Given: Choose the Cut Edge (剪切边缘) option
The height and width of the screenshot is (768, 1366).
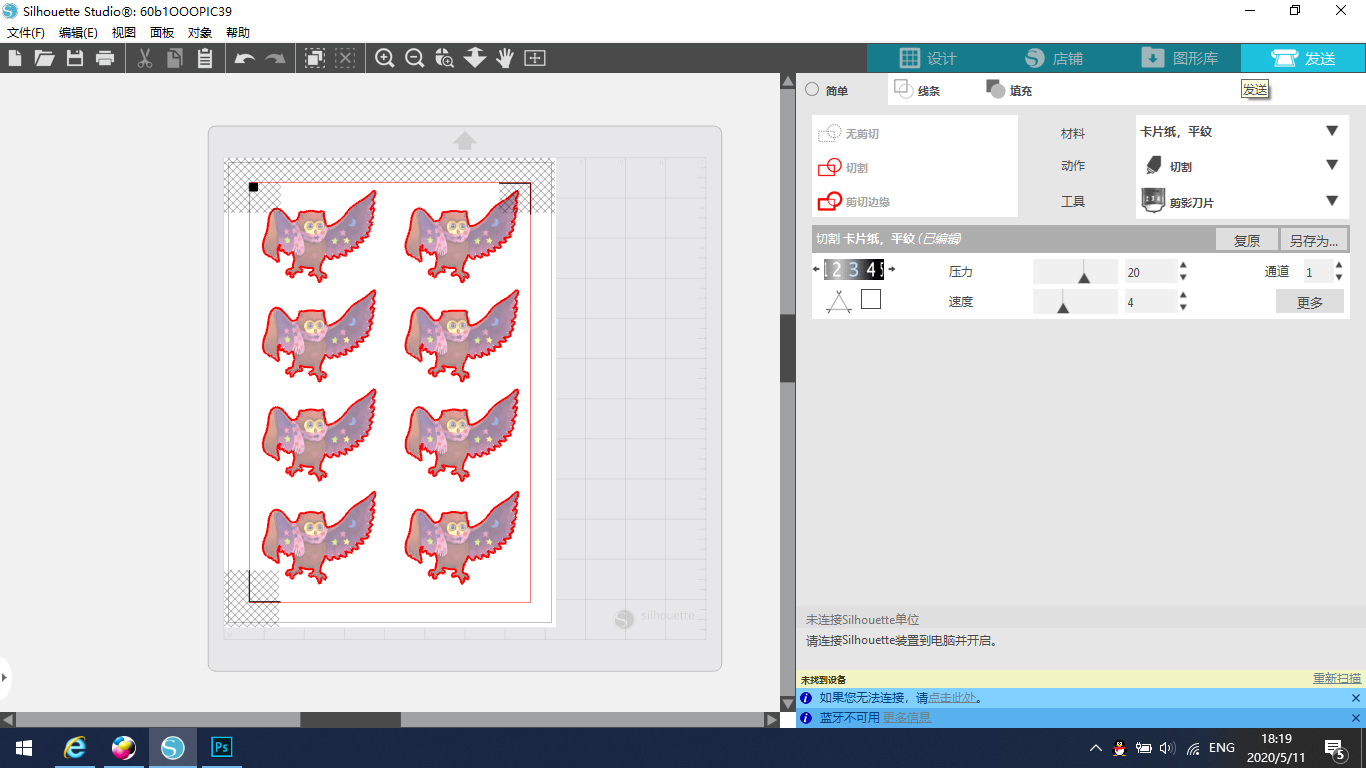Looking at the screenshot, I should click(854, 201).
